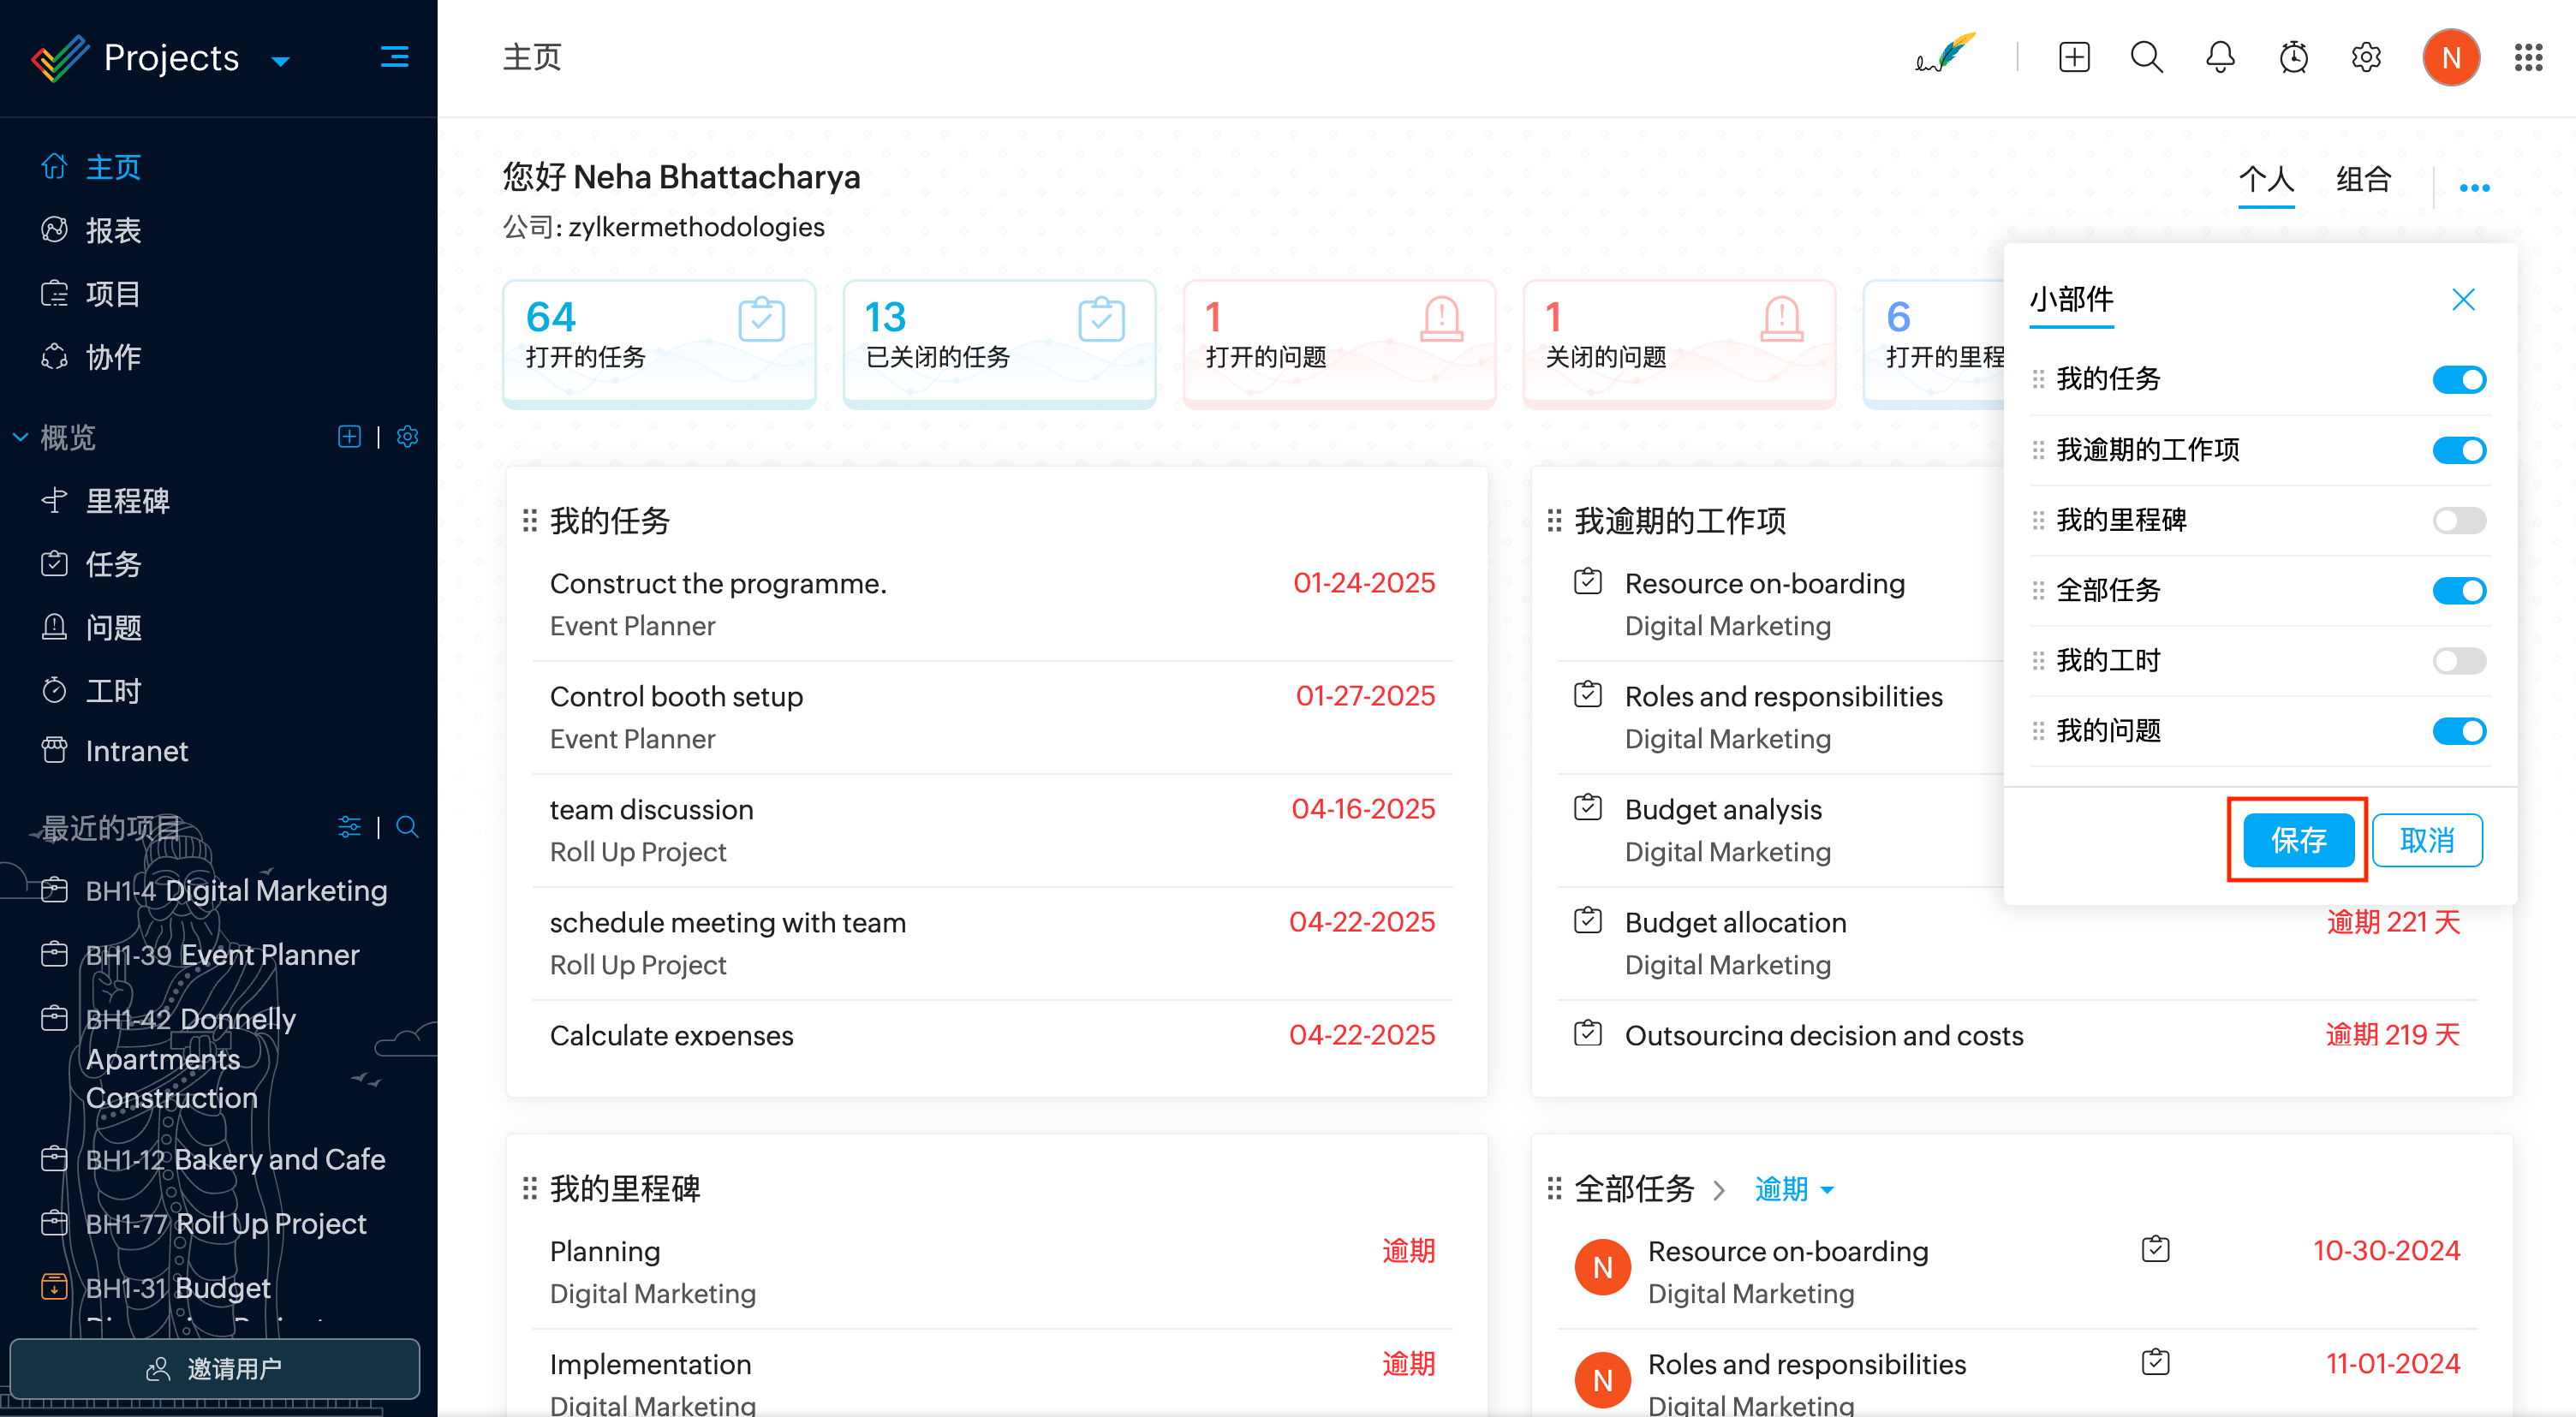The height and width of the screenshot is (1417, 2576).
Task: Click the recent projects filter icon
Action: click(349, 827)
